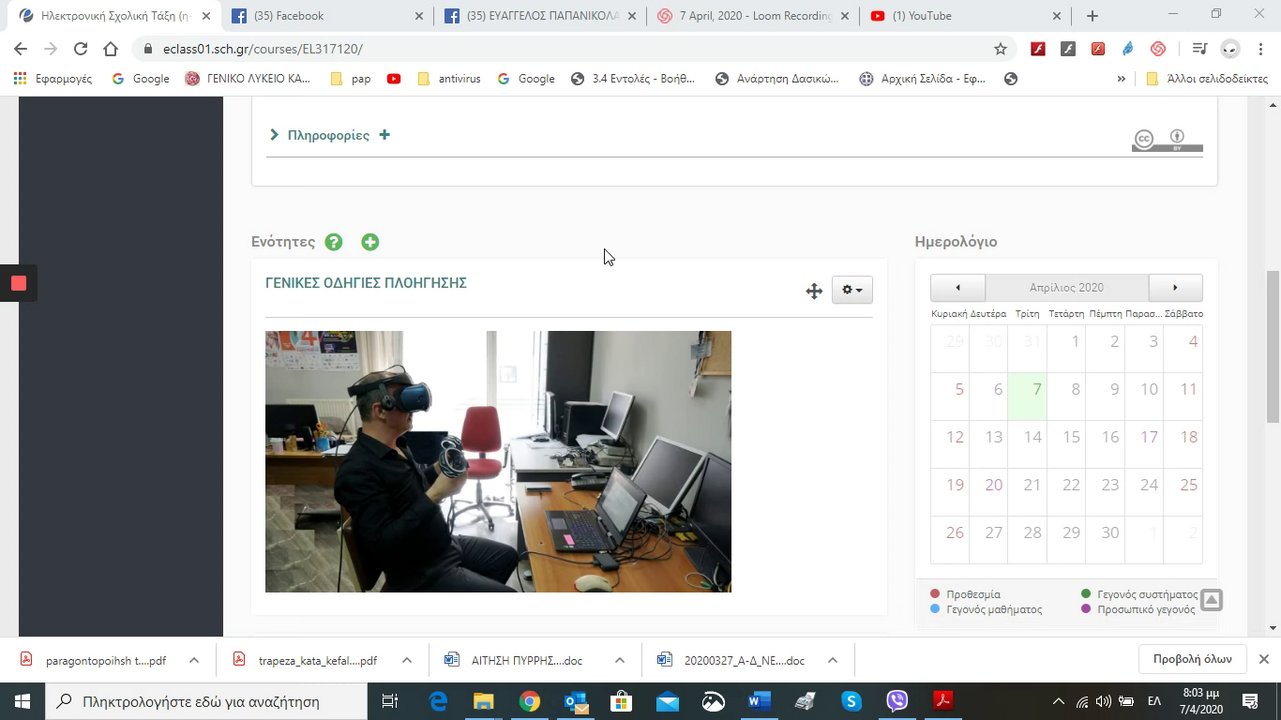Screen dimensions: 1281x720
Task: Open Skype from the taskbar
Action: click(851, 701)
